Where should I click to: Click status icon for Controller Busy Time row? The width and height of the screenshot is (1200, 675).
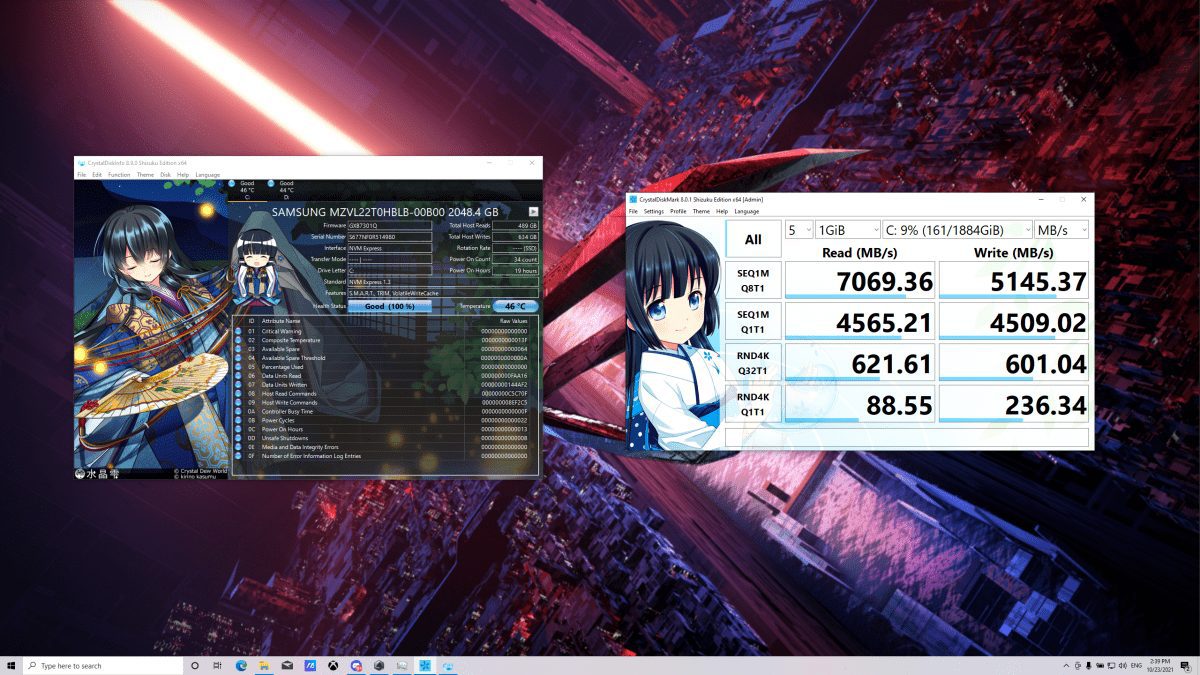tap(238, 411)
